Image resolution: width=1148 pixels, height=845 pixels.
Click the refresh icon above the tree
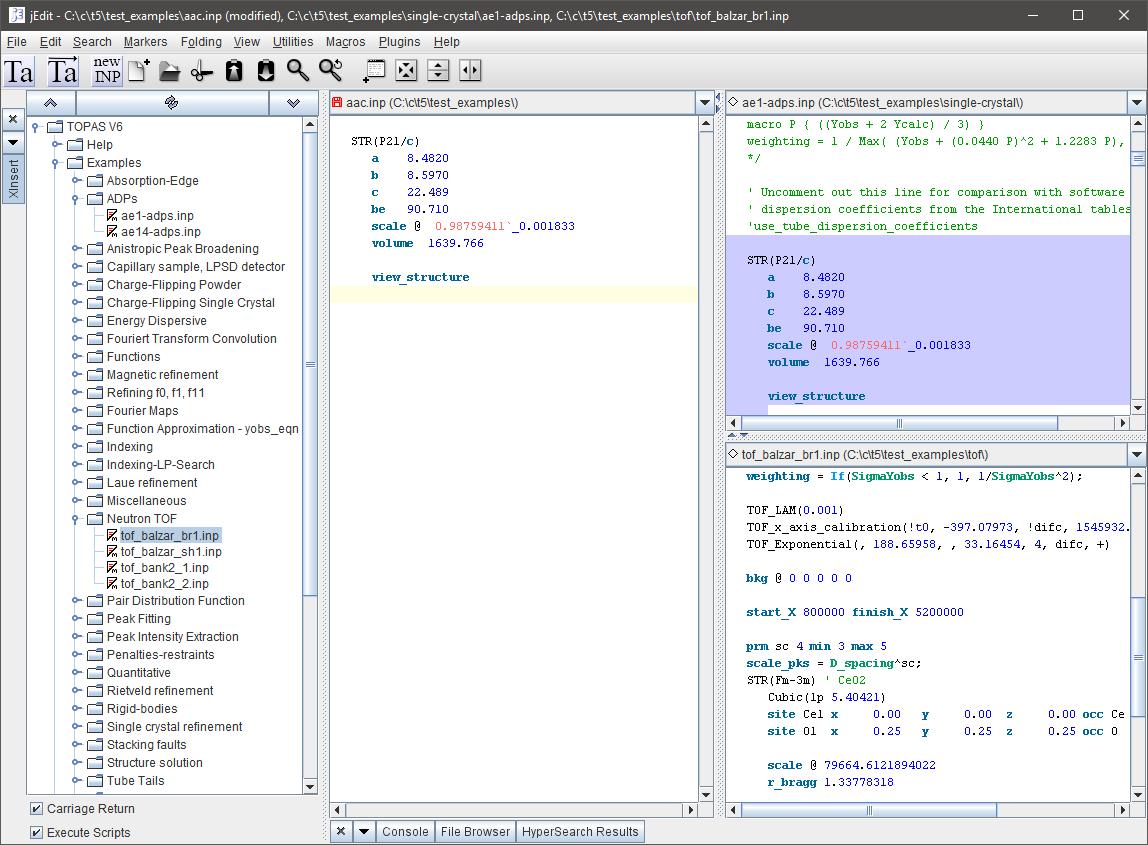coord(171,103)
